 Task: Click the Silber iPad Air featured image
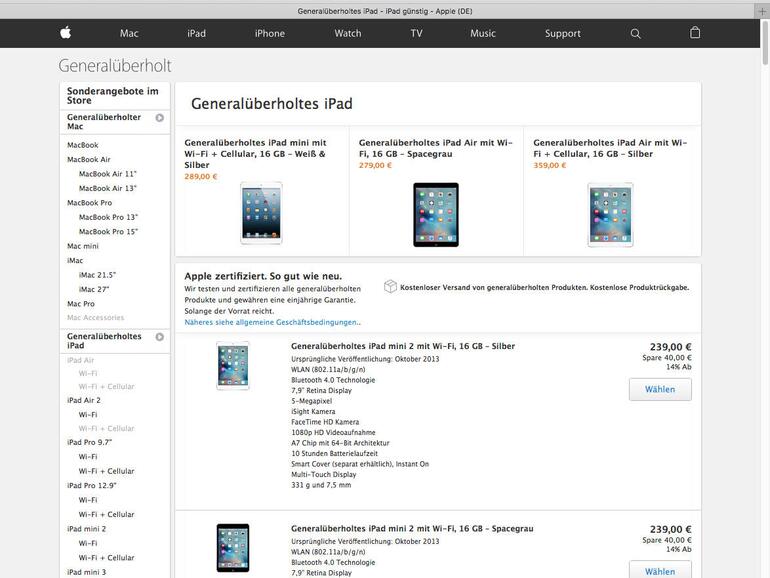pyautogui.click(x=610, y=215)
